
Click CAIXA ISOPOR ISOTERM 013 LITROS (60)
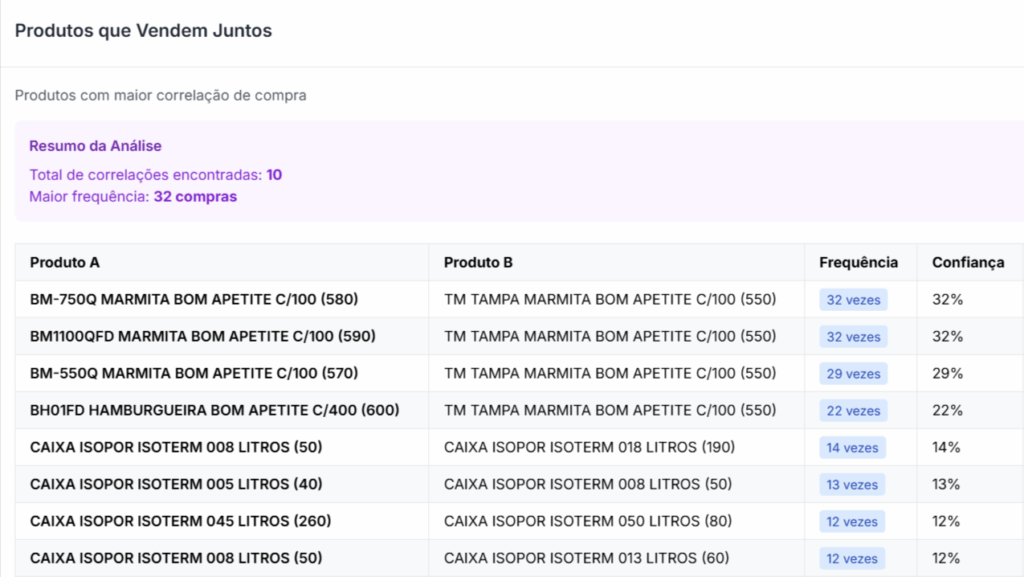(x=587, y=558)
